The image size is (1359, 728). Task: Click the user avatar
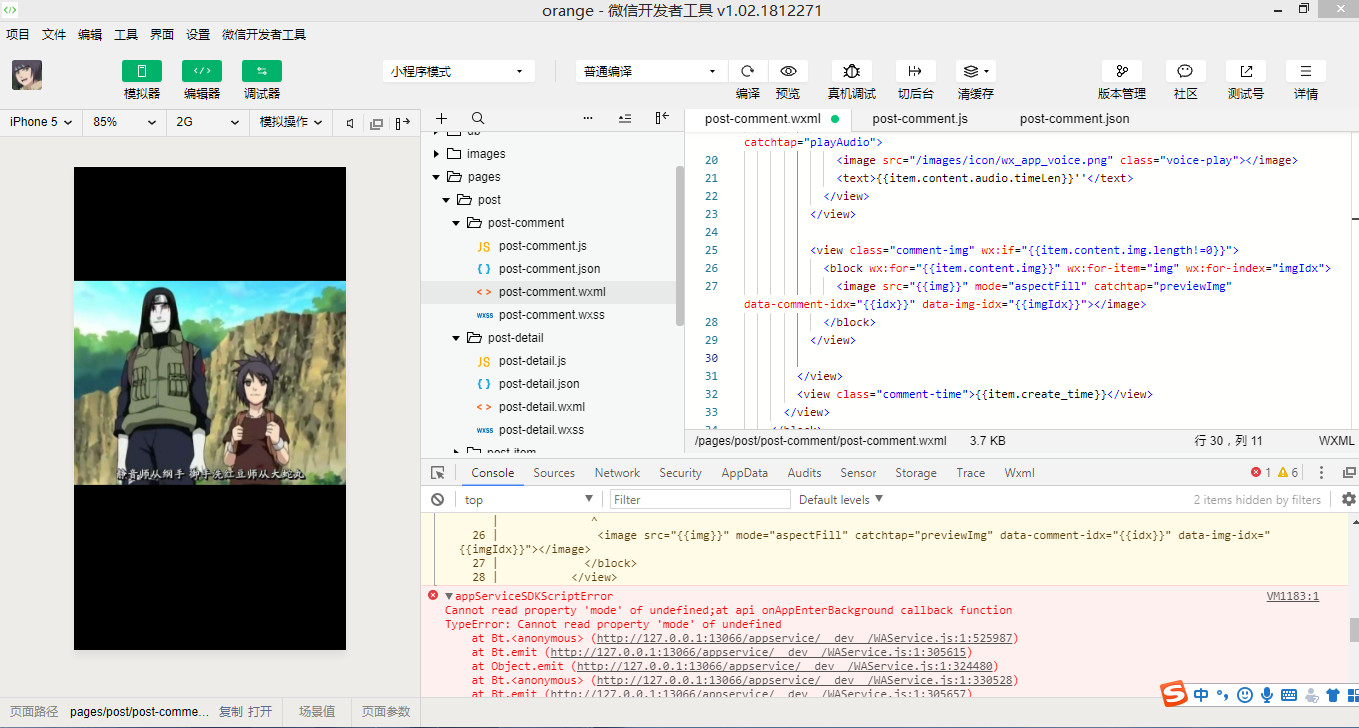pyautogui.click(x=26, y=76)
